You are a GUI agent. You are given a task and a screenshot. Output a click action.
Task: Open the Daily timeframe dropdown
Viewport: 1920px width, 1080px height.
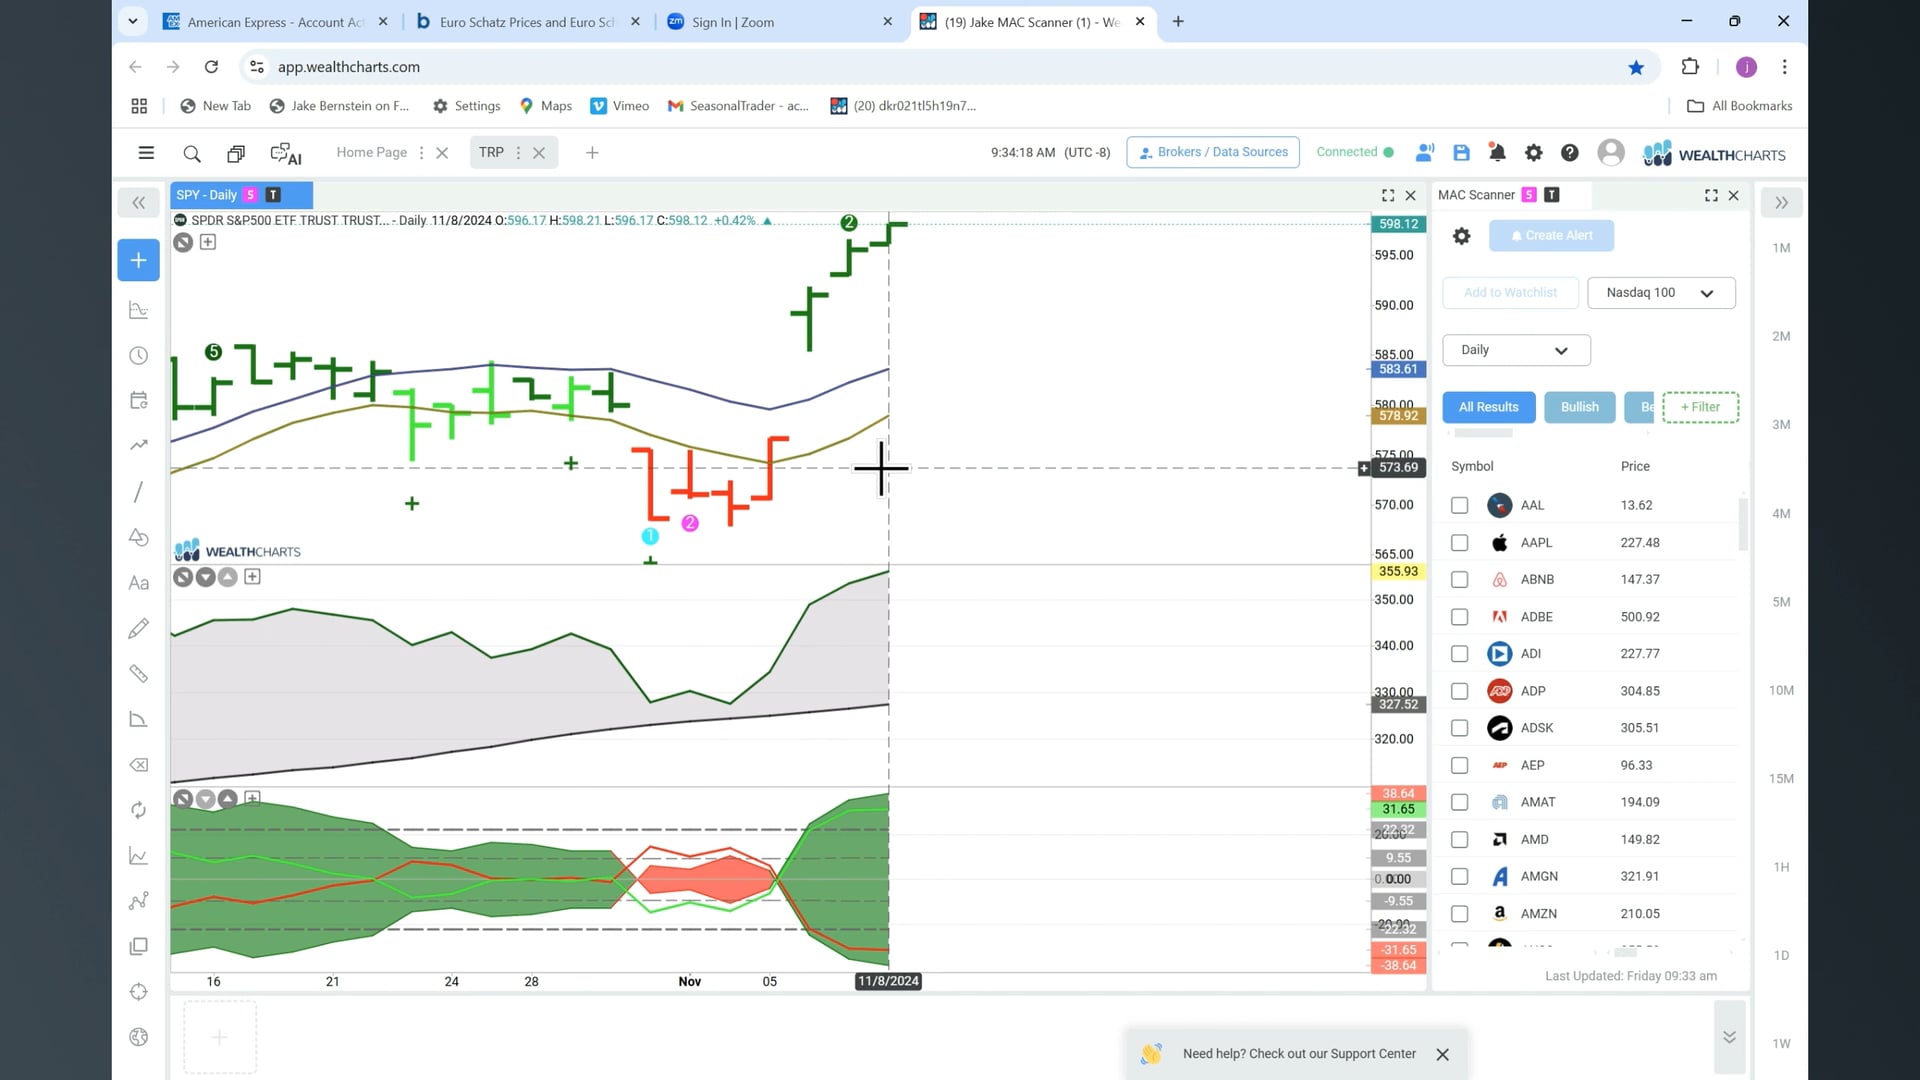pos(1516,350)
